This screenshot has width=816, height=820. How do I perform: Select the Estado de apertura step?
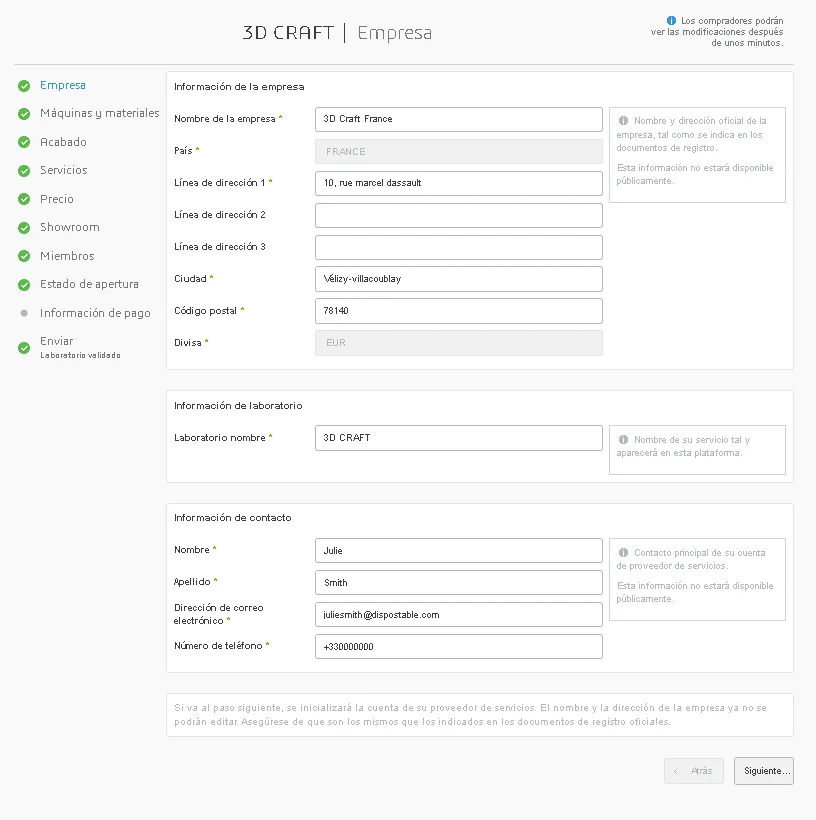click(89, 285)
